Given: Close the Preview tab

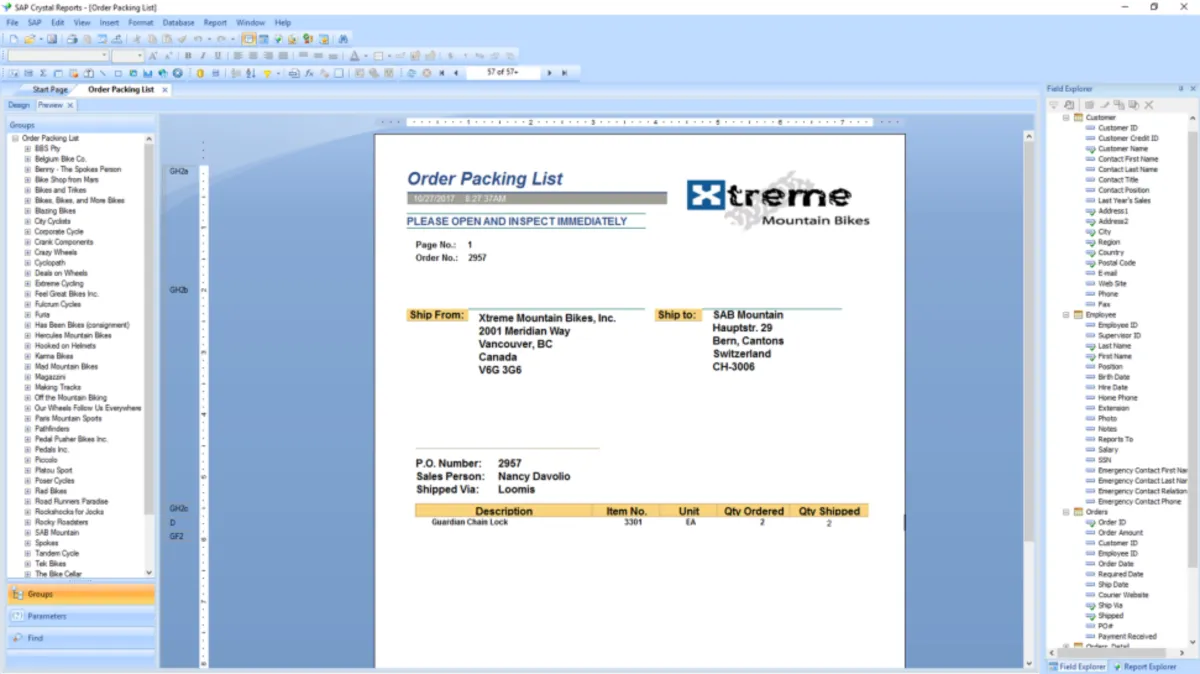Looking at the screenshot, I should (70, 105).
